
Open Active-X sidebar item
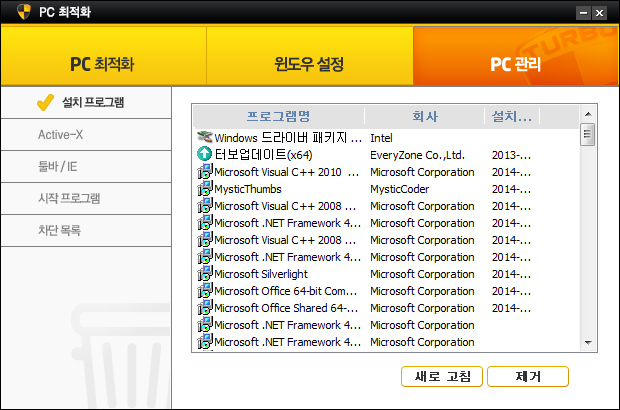pos(86,135)
